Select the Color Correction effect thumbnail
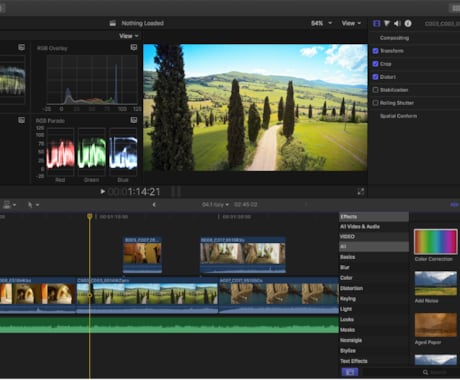This screenshot has height=380, width=460. [435, 242]
